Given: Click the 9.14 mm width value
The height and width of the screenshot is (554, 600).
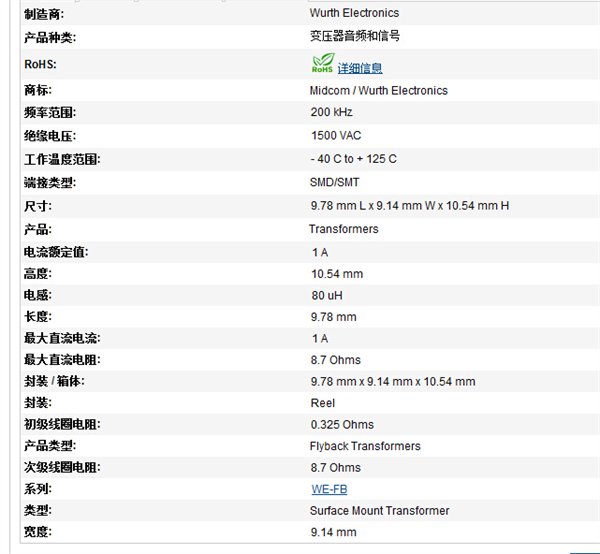Looking at the screenshot, I should tap(333, 532).
